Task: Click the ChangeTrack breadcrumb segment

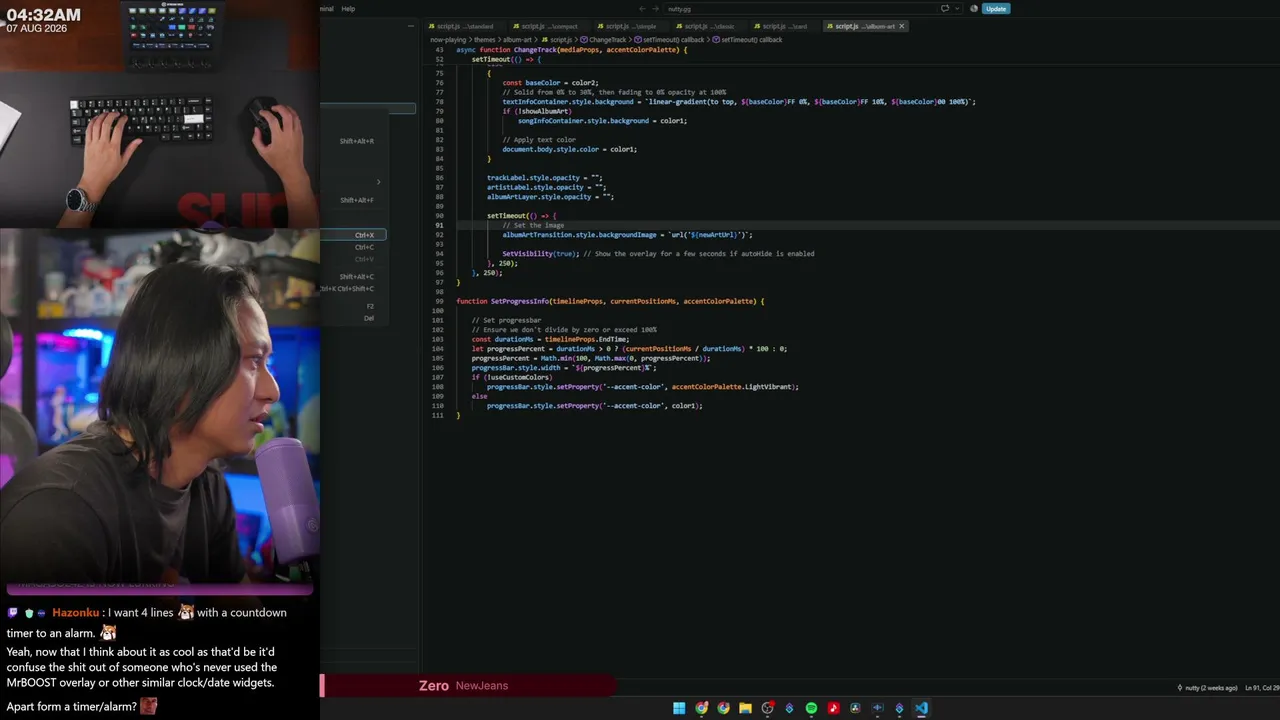Action: (603, 40)
